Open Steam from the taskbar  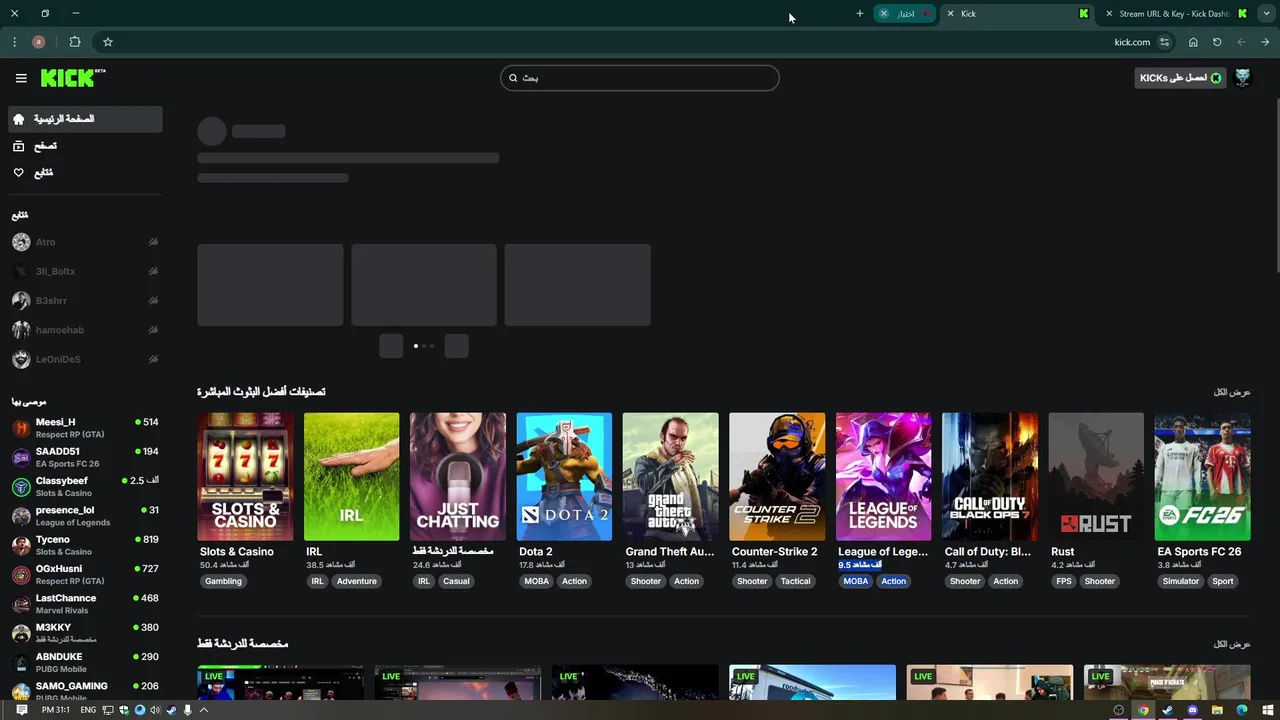coord(1168,710)
